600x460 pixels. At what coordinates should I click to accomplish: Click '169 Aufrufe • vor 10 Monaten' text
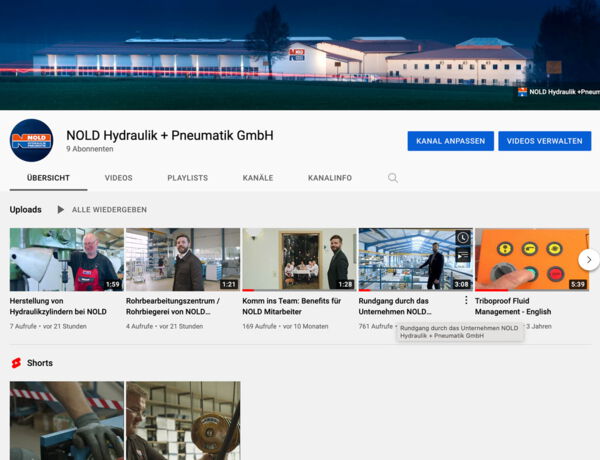285,326
